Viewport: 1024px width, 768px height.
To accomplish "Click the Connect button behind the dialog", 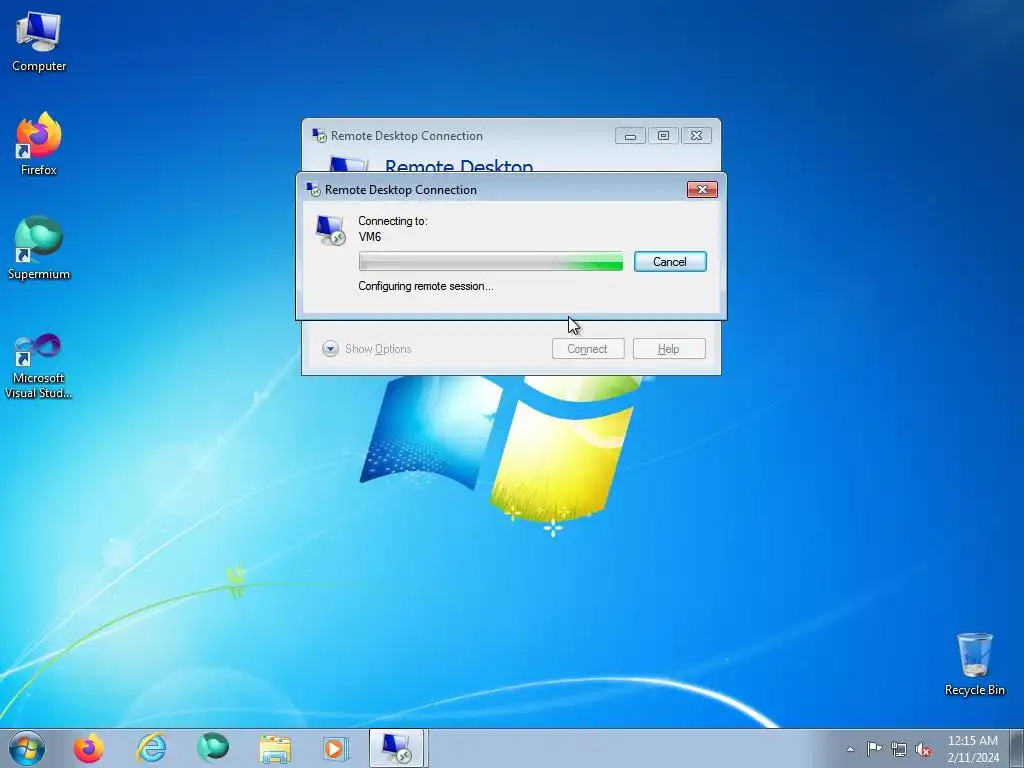I will coord(588,349).
